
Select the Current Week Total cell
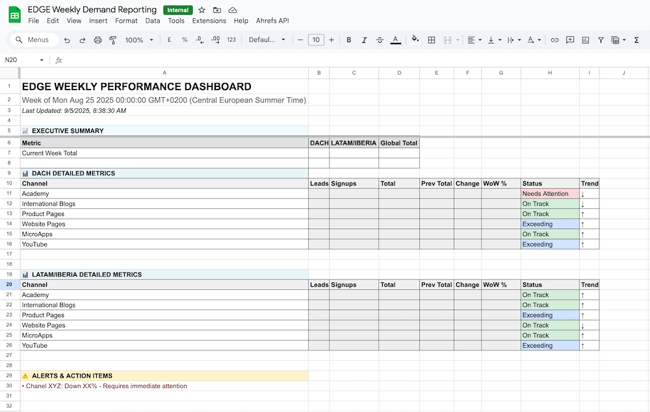pyautogui.click(x=164, y=153)
